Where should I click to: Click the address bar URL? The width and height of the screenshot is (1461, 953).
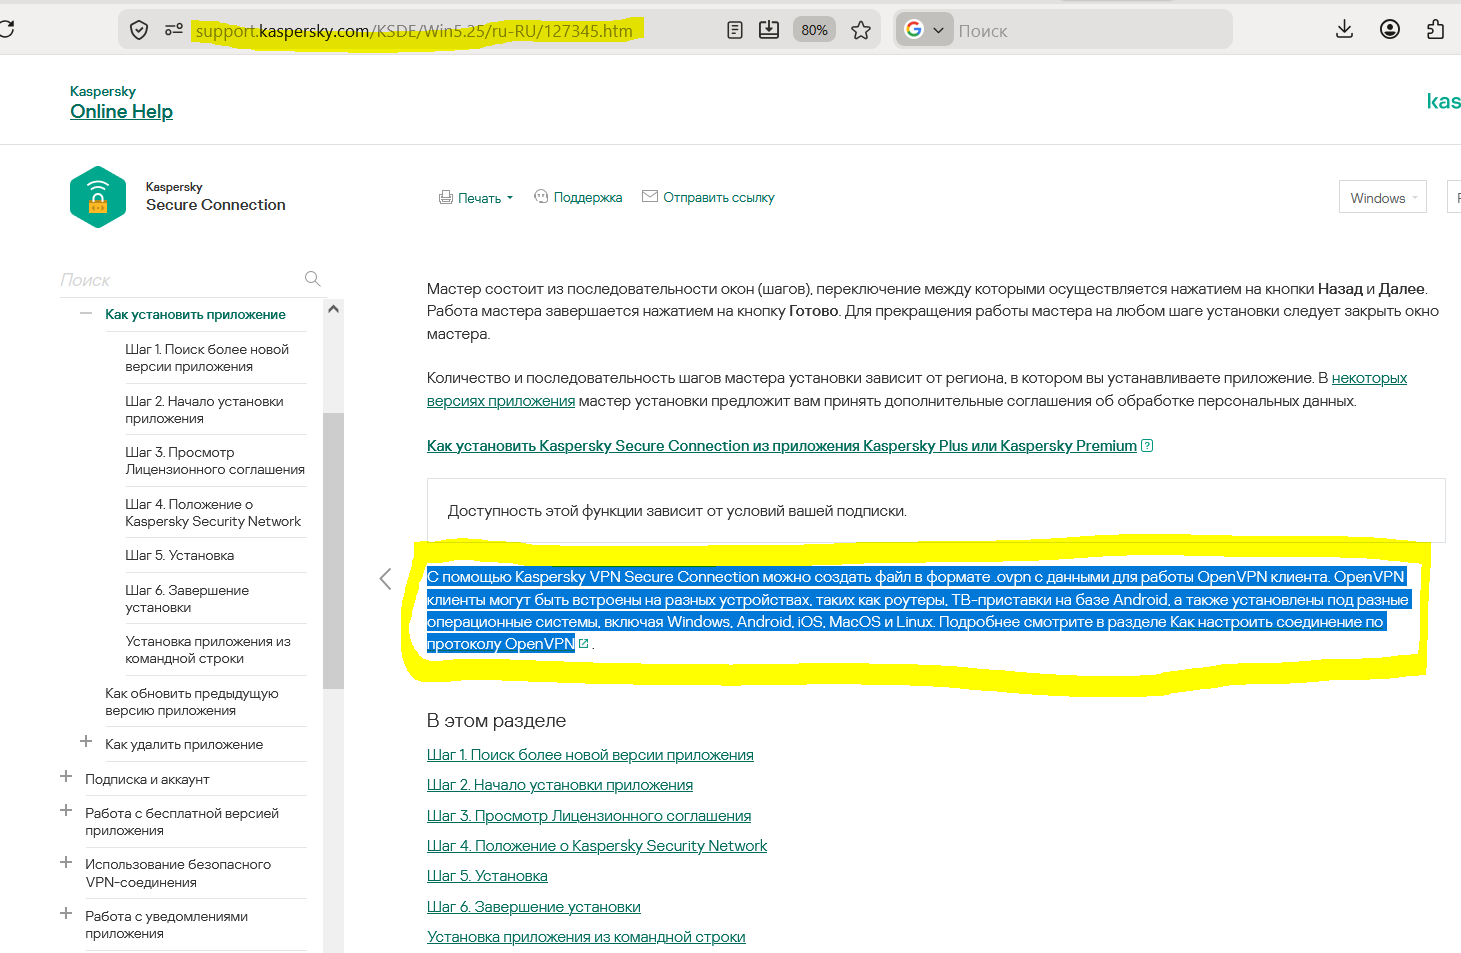pos(414,31)
